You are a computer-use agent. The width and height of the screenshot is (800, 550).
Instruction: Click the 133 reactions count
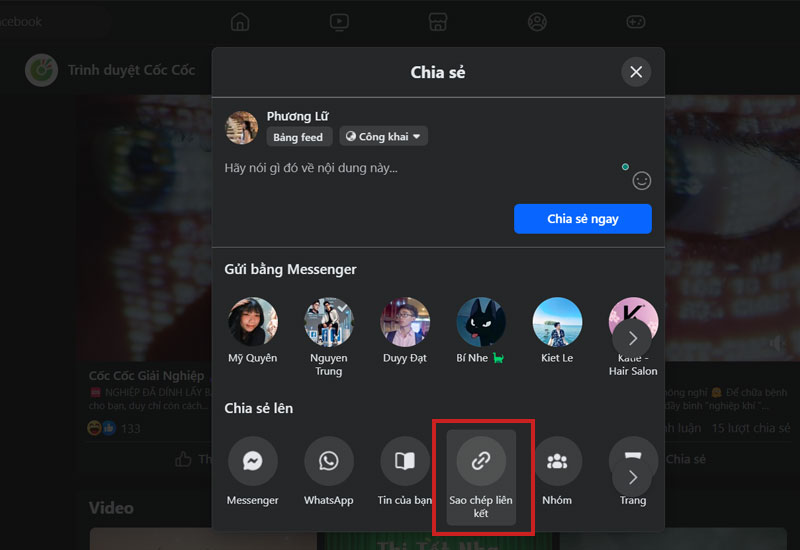131,429
